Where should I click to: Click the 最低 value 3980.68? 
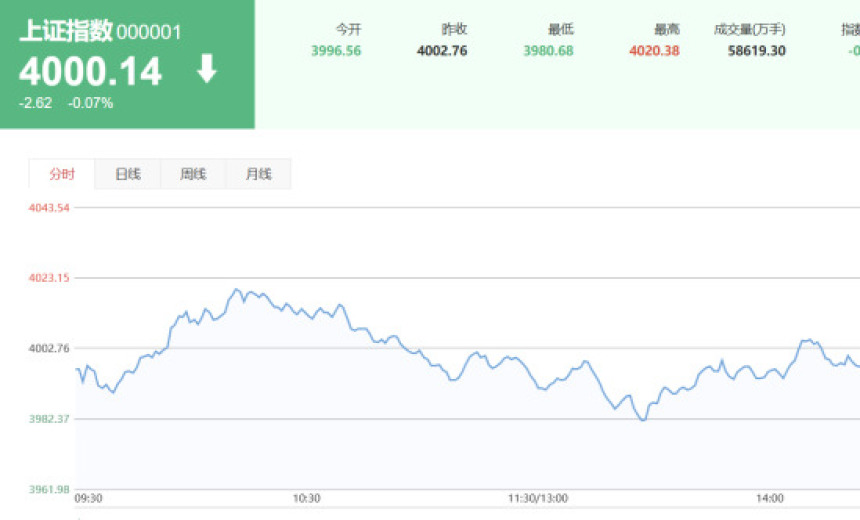[x=548, y=50]
